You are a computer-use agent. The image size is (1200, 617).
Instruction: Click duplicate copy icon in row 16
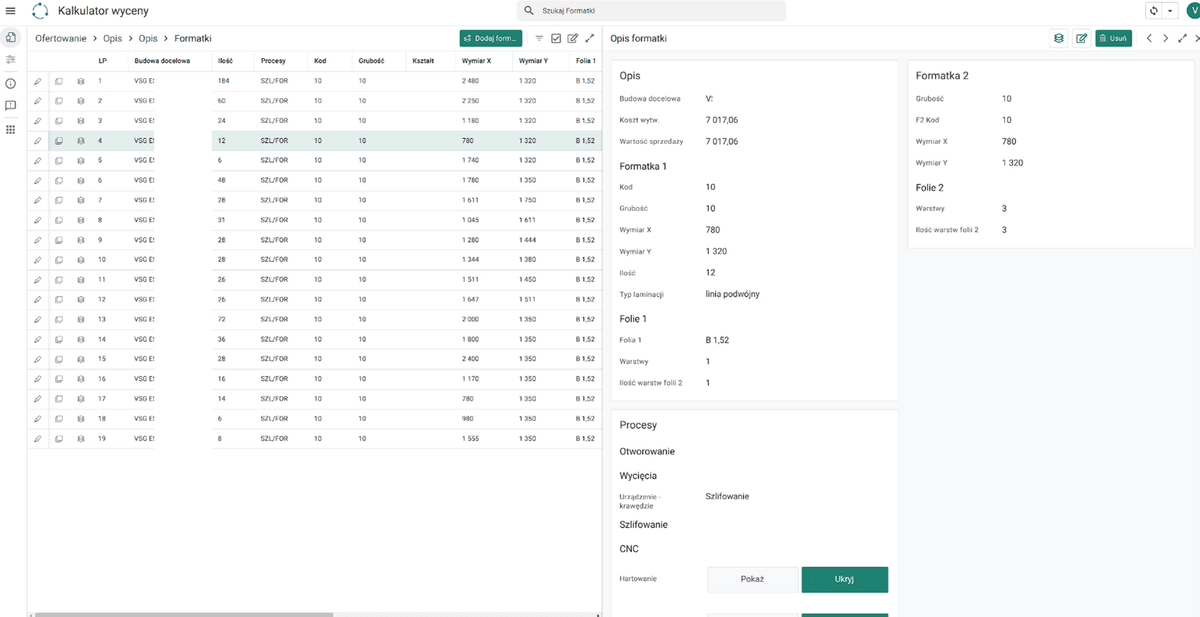(x=59, y=379)
